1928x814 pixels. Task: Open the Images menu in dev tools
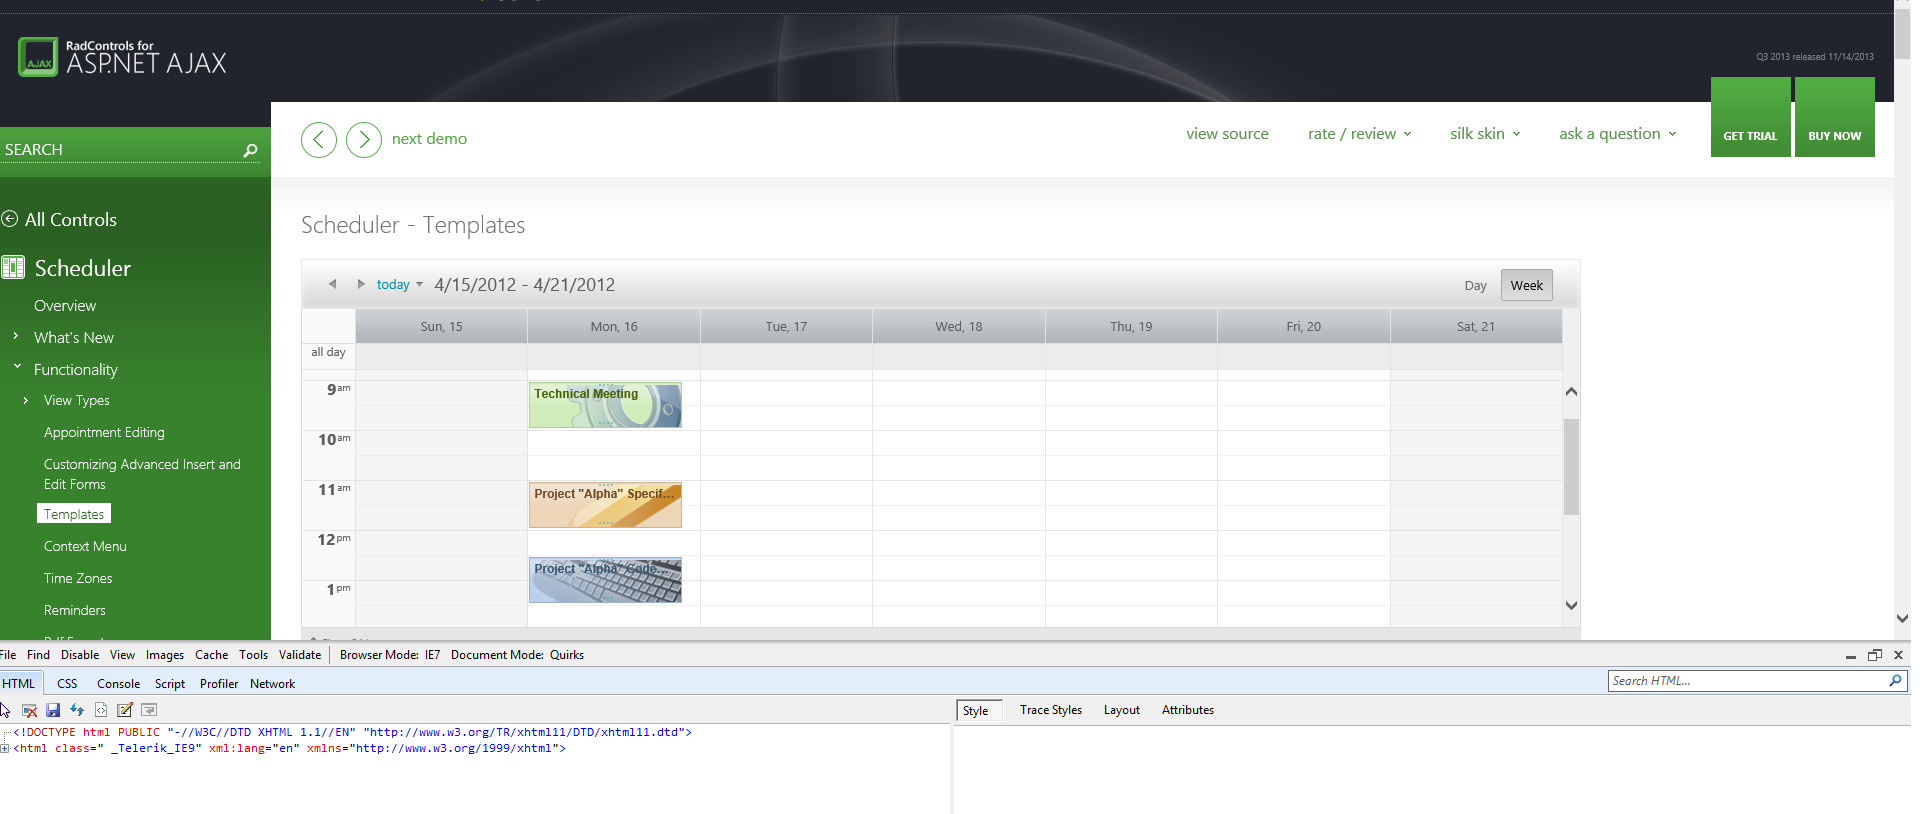165,655
